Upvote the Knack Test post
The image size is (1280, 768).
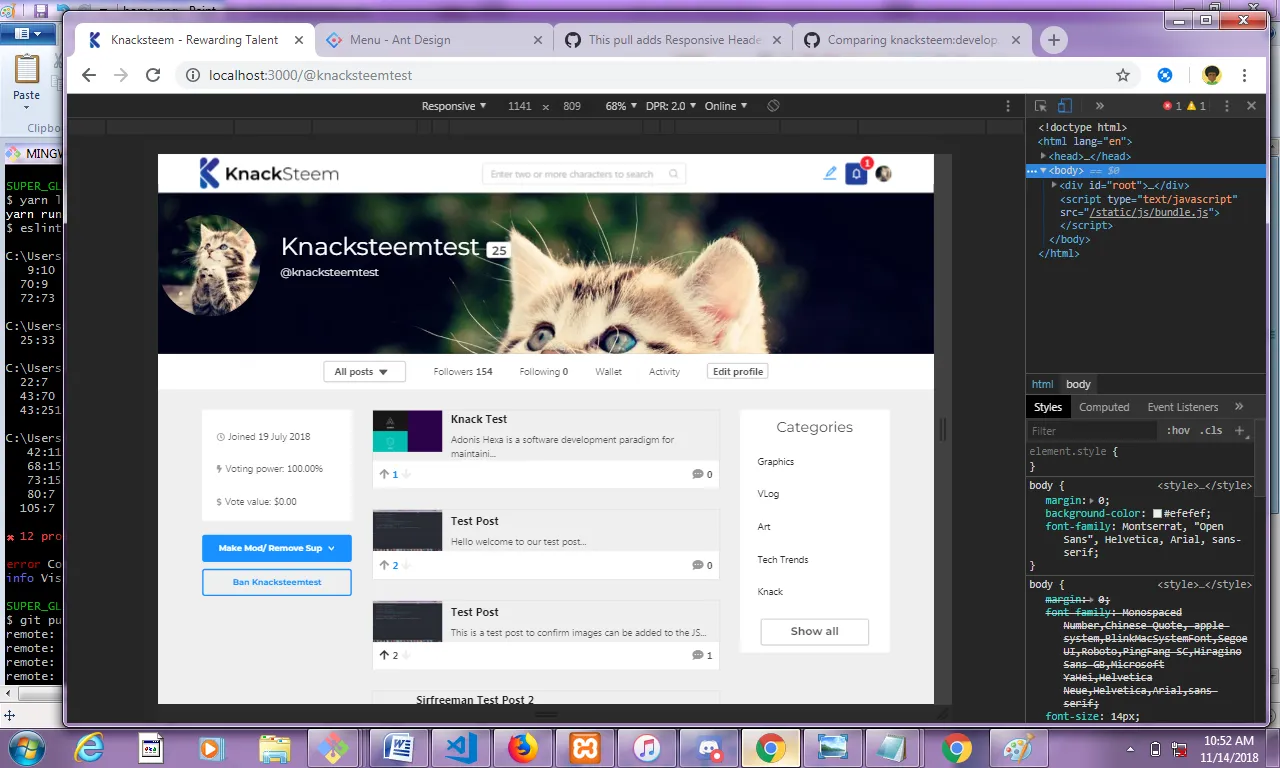tap(384, 474)
